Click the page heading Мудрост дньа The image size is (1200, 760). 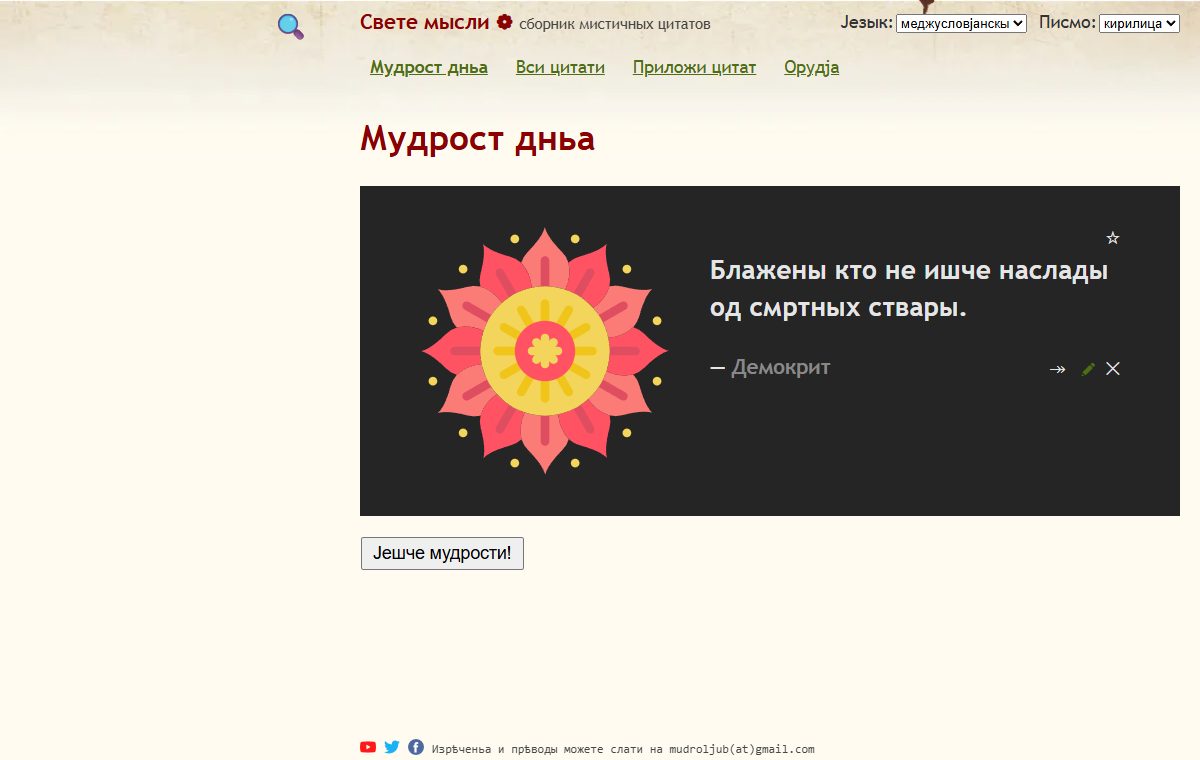click(477, 138)
